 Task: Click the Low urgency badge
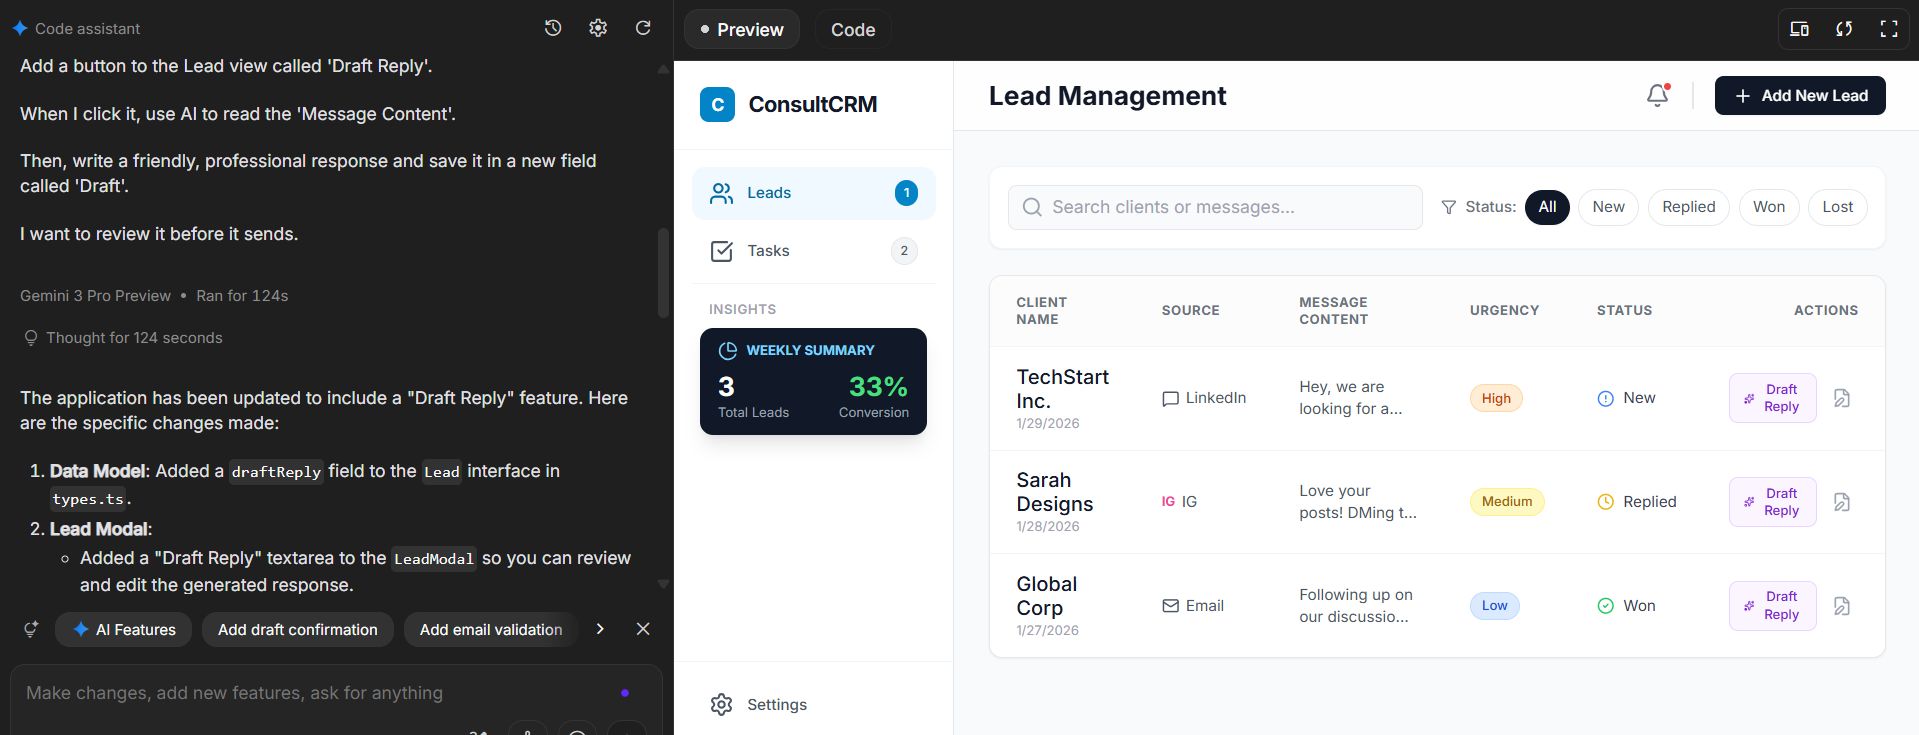tap(1495, 606)
